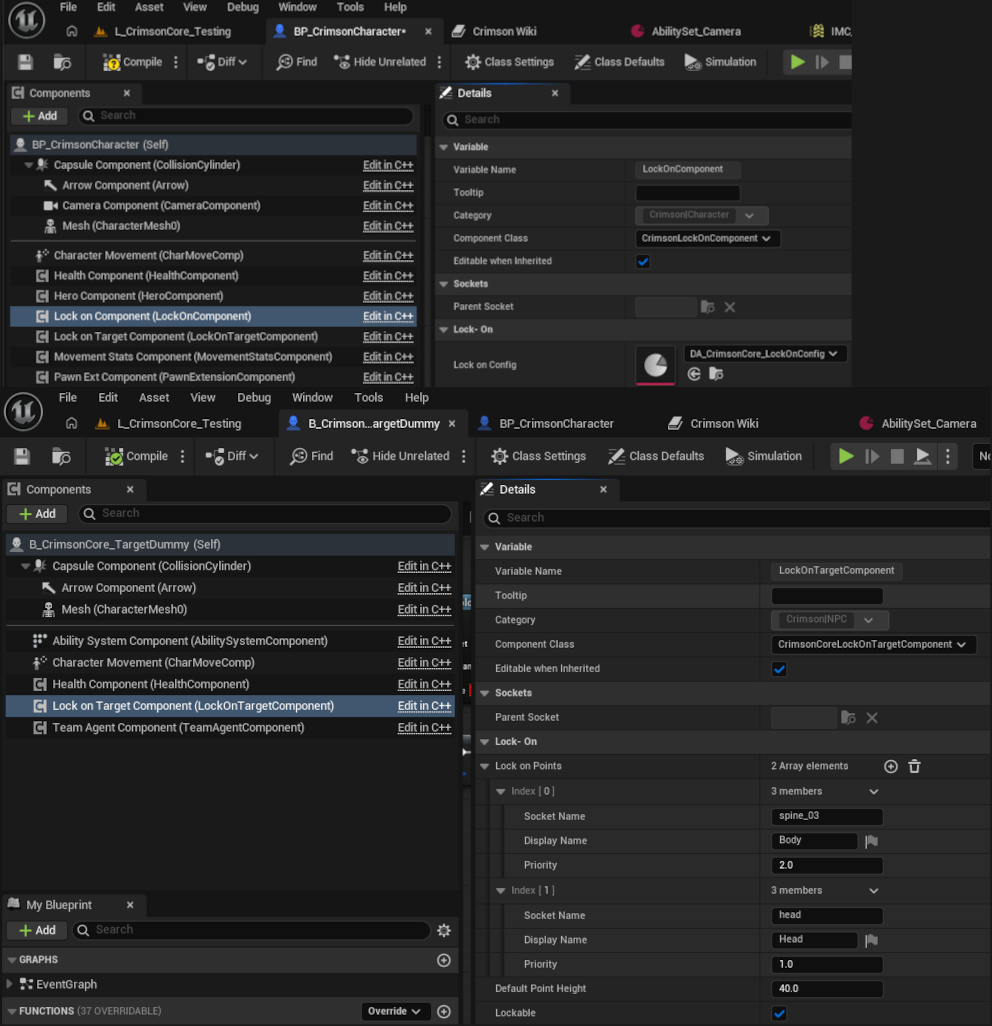The height and width of the screenshot is (1026, 992).
Task: Toggle Editable when Inherited for LockOnComponent
Action: pos(643,262)
